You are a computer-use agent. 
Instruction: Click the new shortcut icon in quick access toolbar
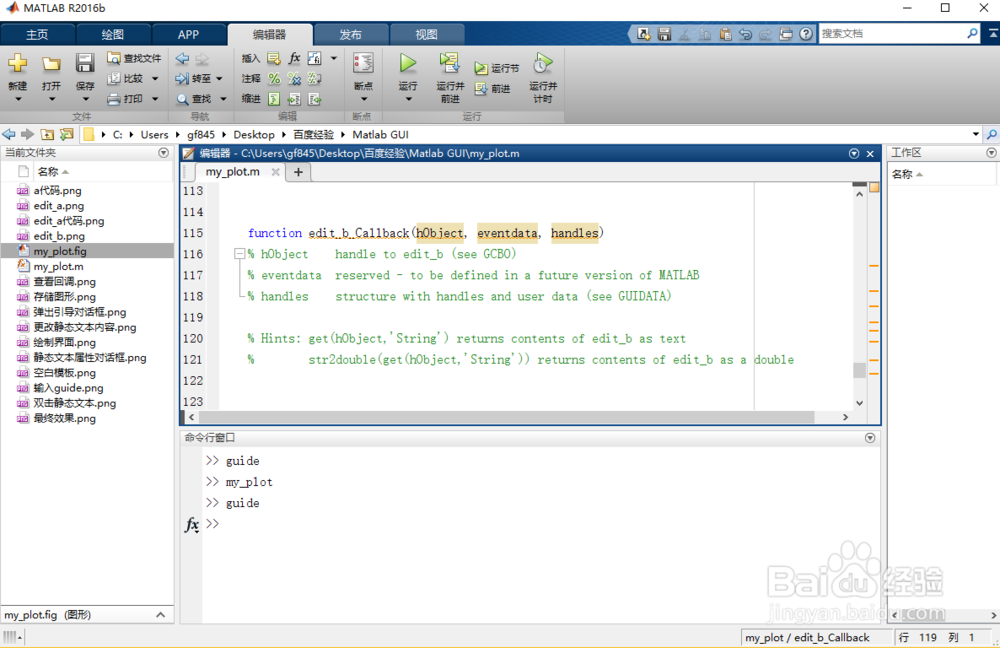click(x=643, y=34)
